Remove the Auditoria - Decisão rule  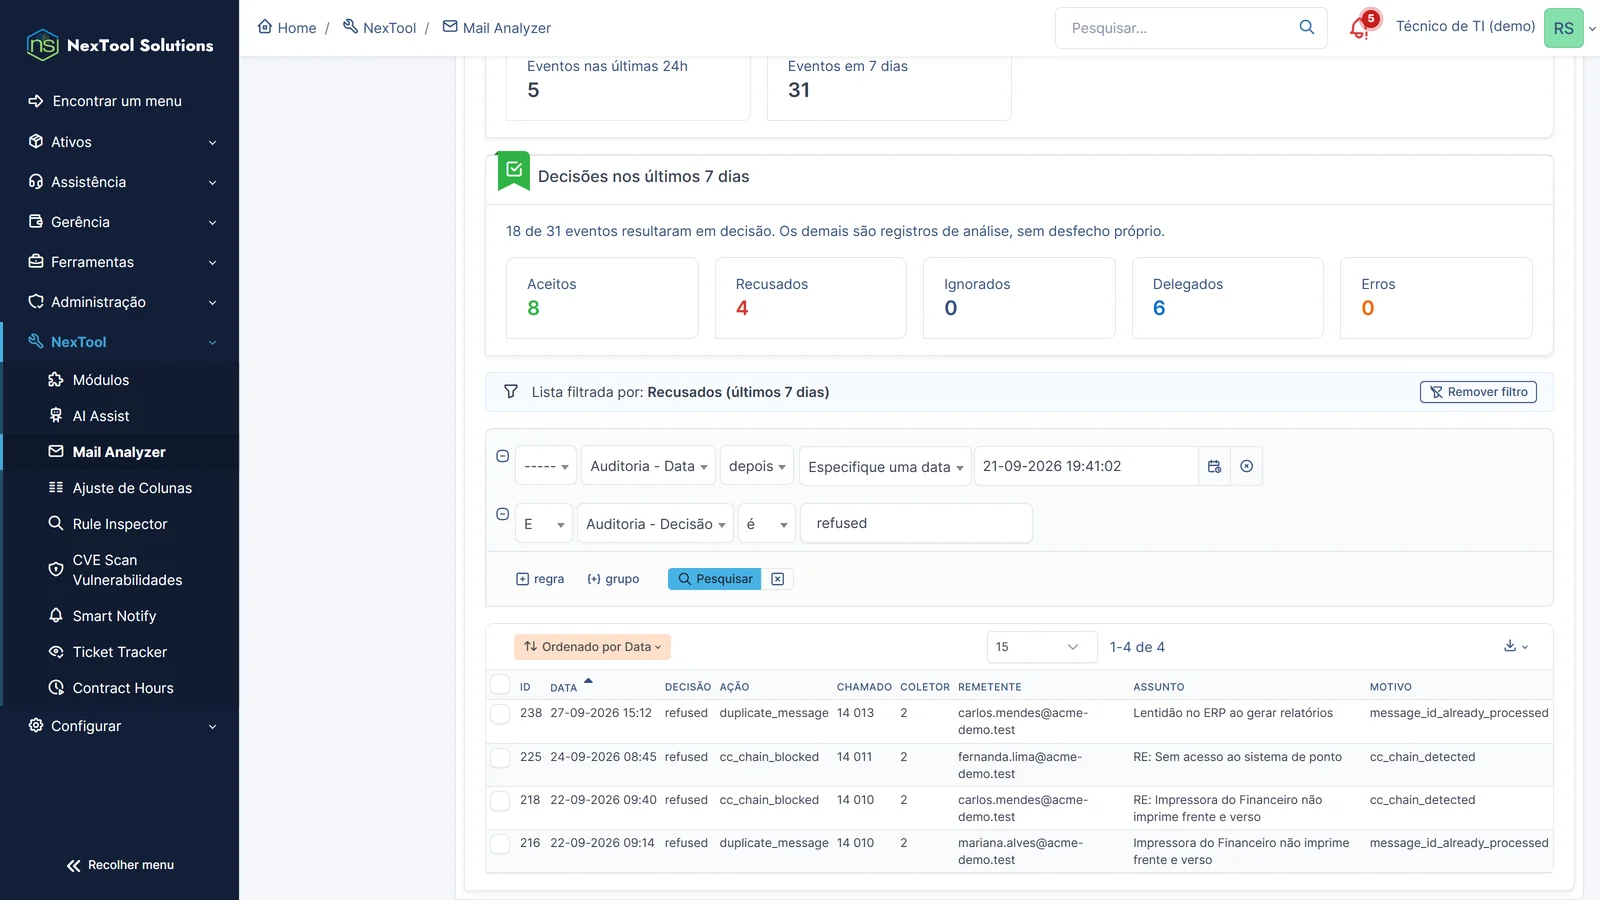pyautogui.click(x=502, y=514)
